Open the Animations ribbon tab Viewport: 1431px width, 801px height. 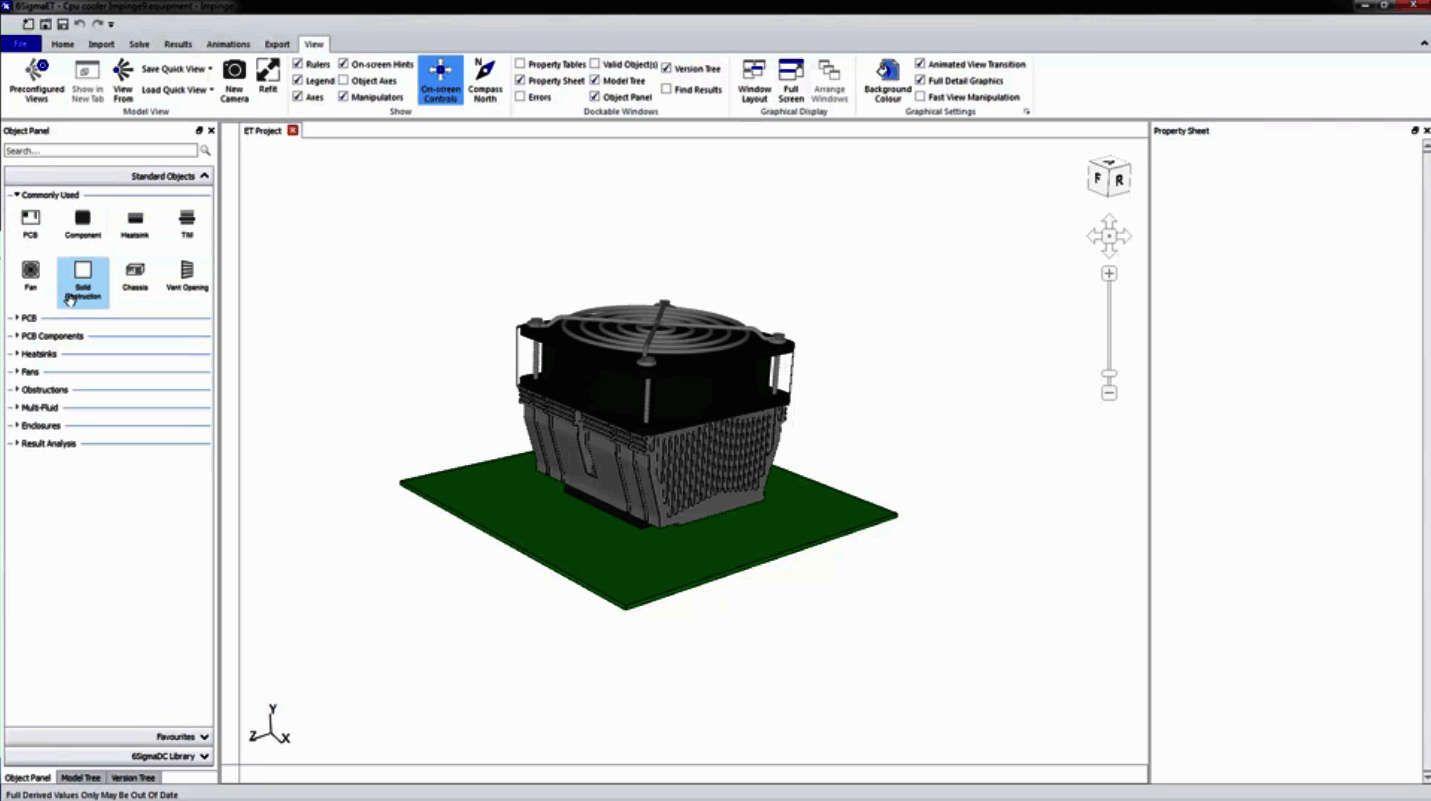[228, 44]
